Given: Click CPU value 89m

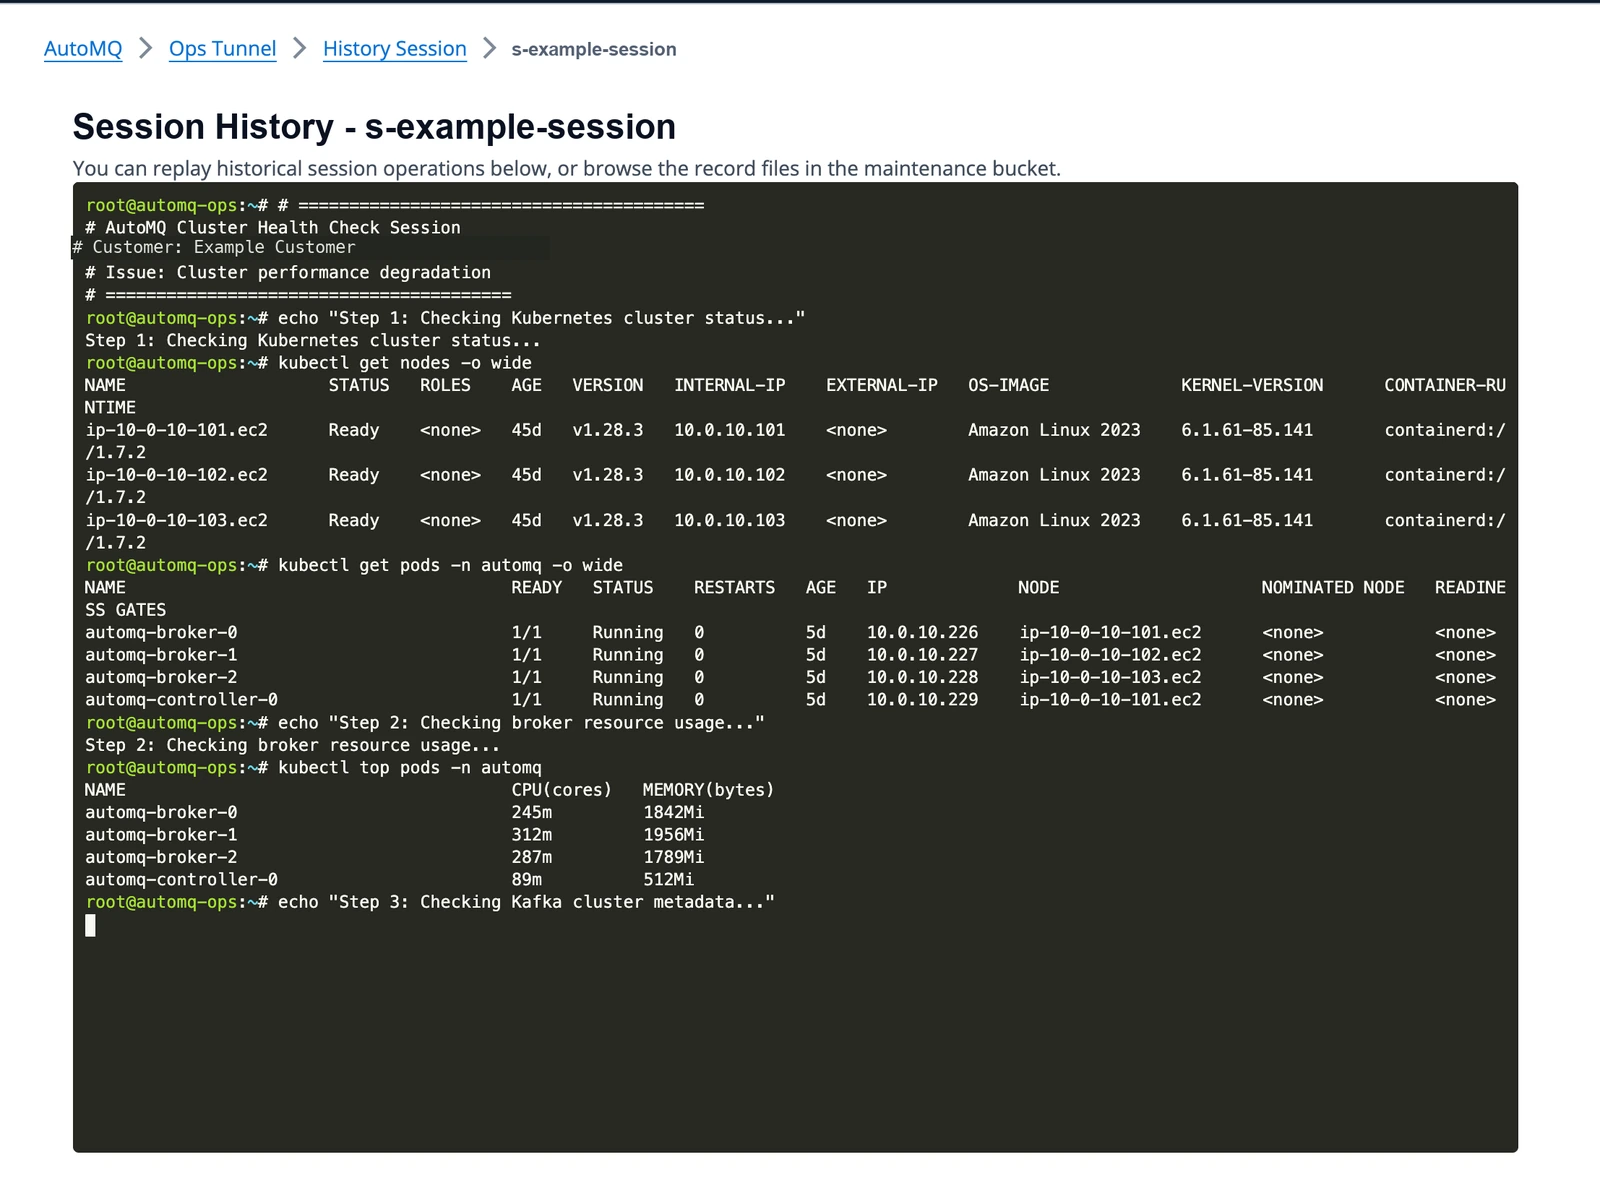Looking at the screenshot, I should click(x=527, y=880).
